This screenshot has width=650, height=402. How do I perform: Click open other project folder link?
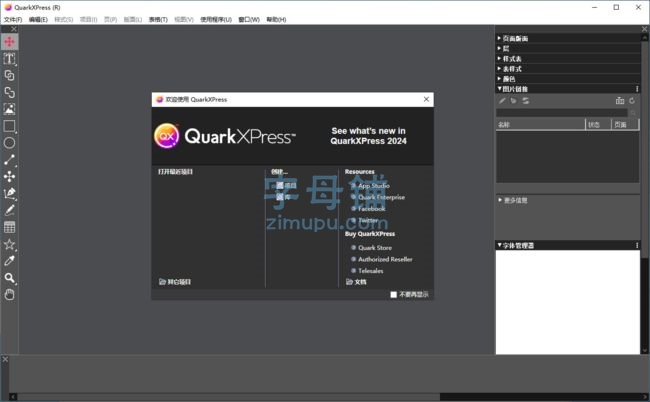pyautogui.click(x=175, y=282)
